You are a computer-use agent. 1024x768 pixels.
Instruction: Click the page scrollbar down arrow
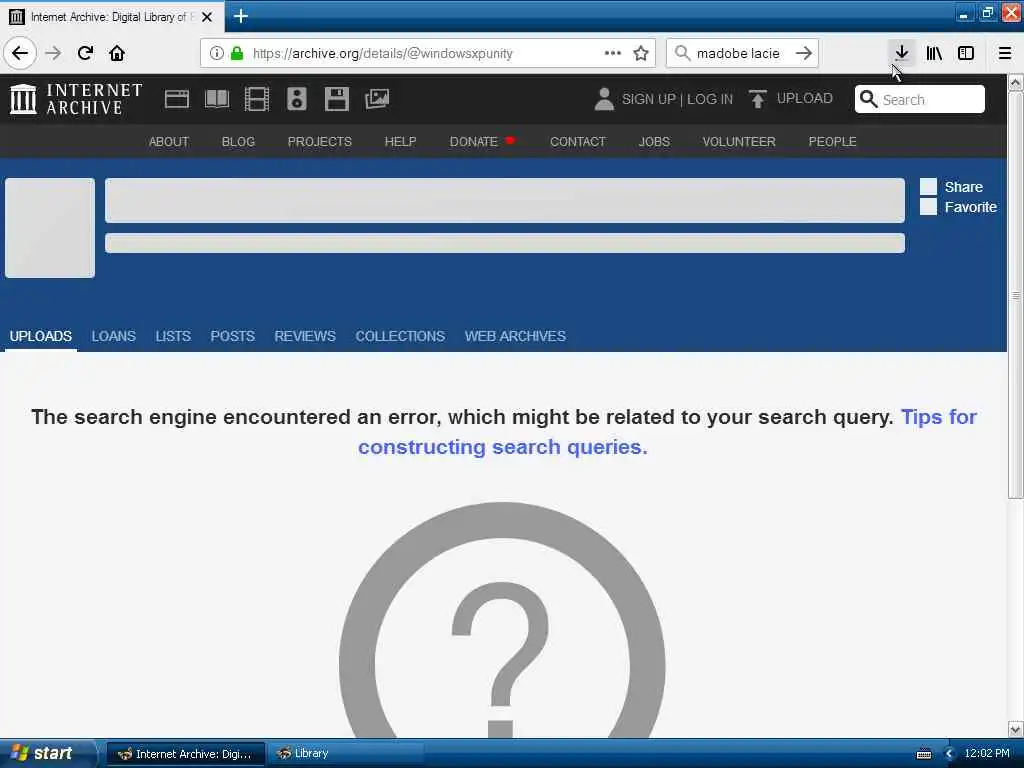(x=1016, y=729)
